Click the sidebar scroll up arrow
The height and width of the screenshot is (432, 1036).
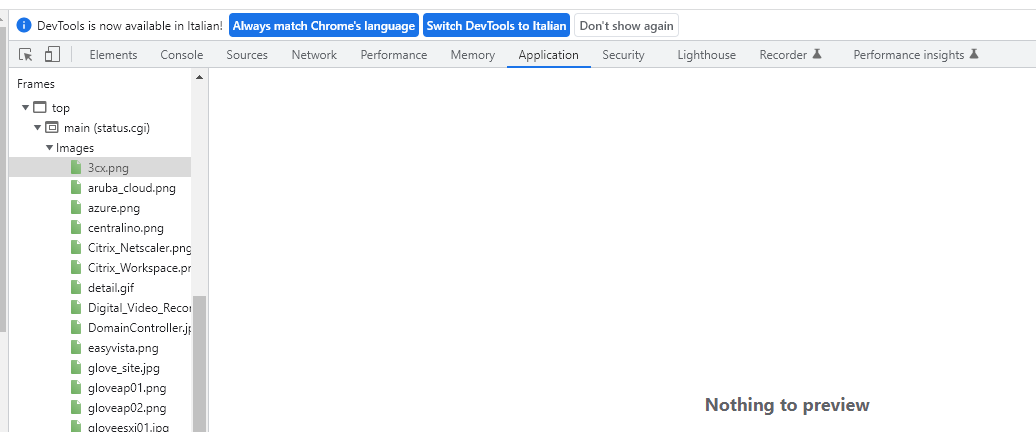pyautogui.click(x=199, y=77)
